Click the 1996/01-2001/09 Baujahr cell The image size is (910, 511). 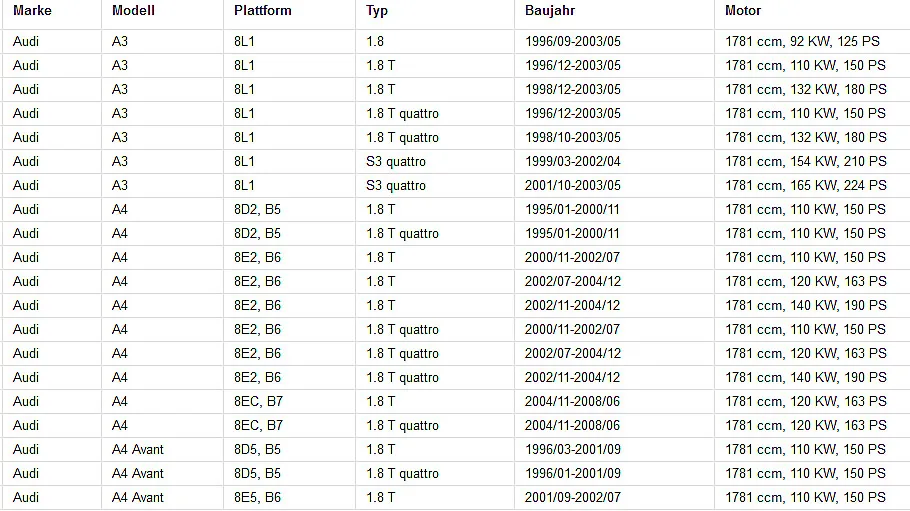614,474
